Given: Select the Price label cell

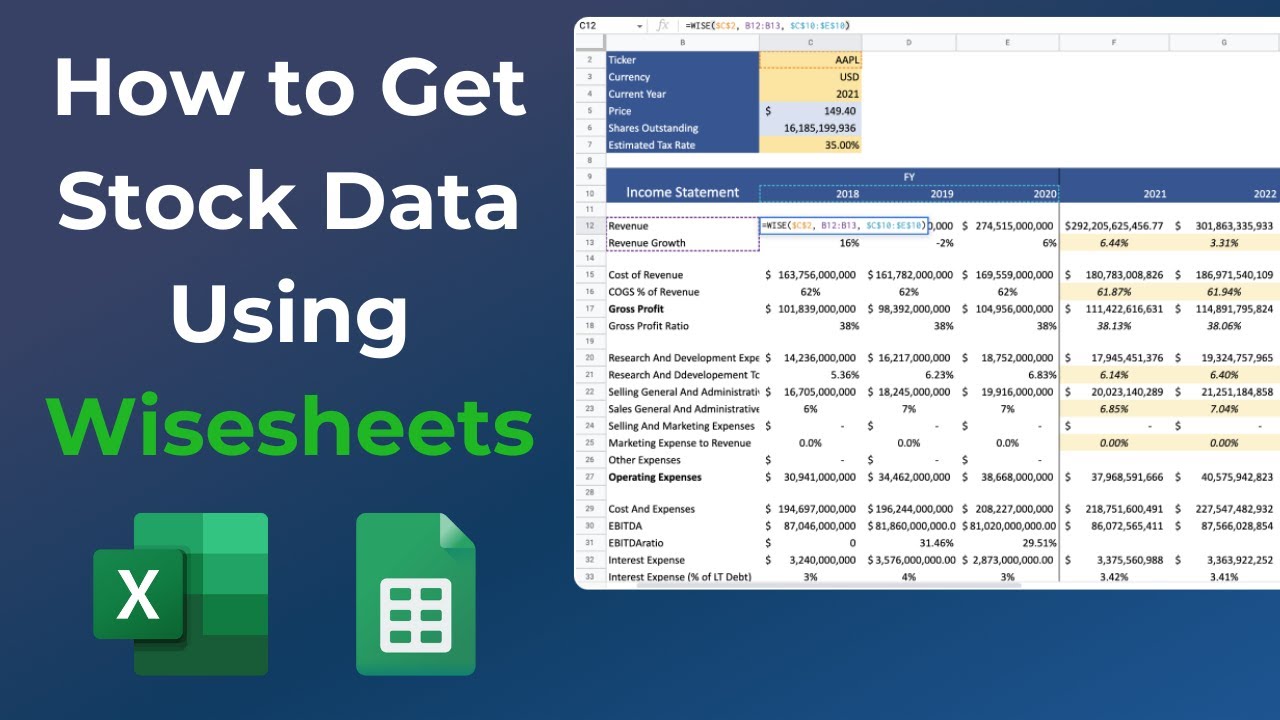Looking at the screenshot, I should (x=682, y=111).
